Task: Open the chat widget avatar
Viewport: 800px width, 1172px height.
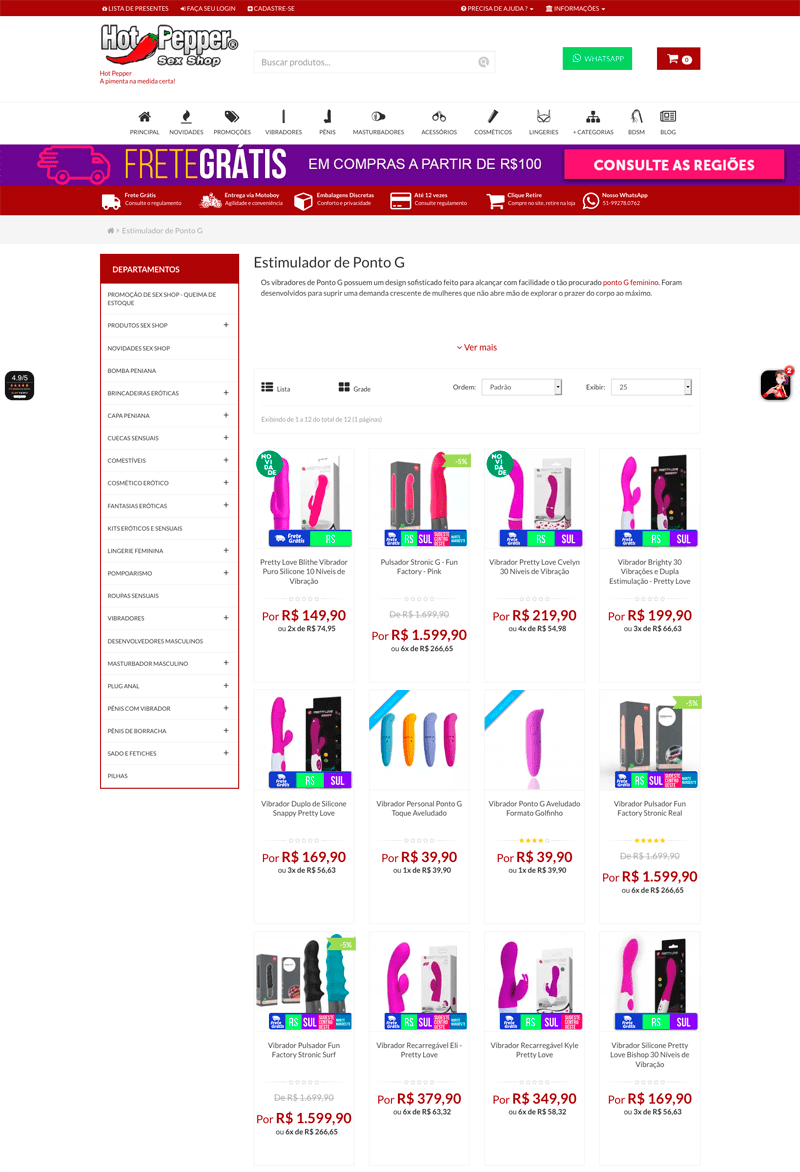Action: pyautogui.click(x=776, y=385)
